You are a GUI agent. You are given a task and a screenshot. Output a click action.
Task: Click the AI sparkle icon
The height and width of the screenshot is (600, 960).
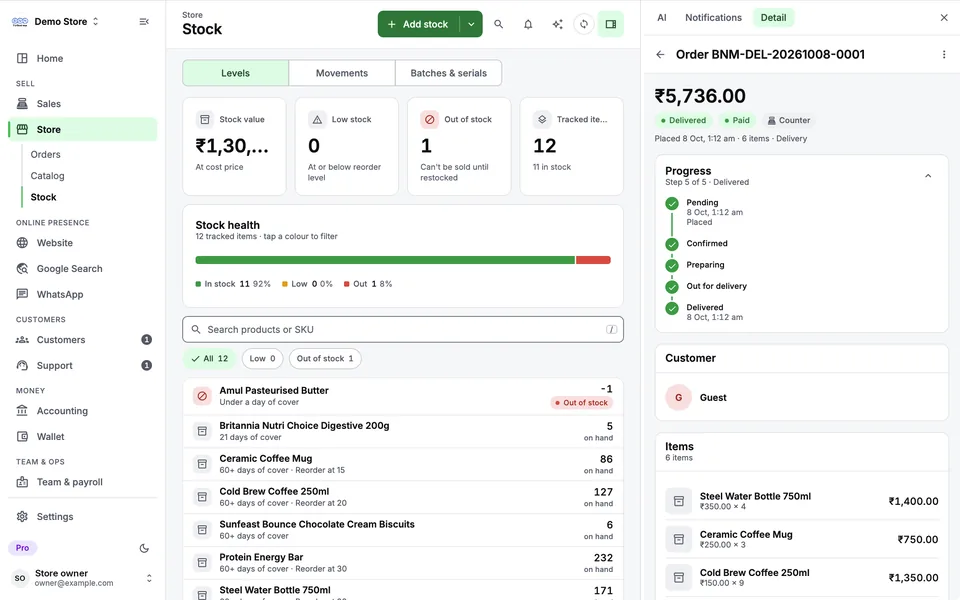tap(557, 24)
